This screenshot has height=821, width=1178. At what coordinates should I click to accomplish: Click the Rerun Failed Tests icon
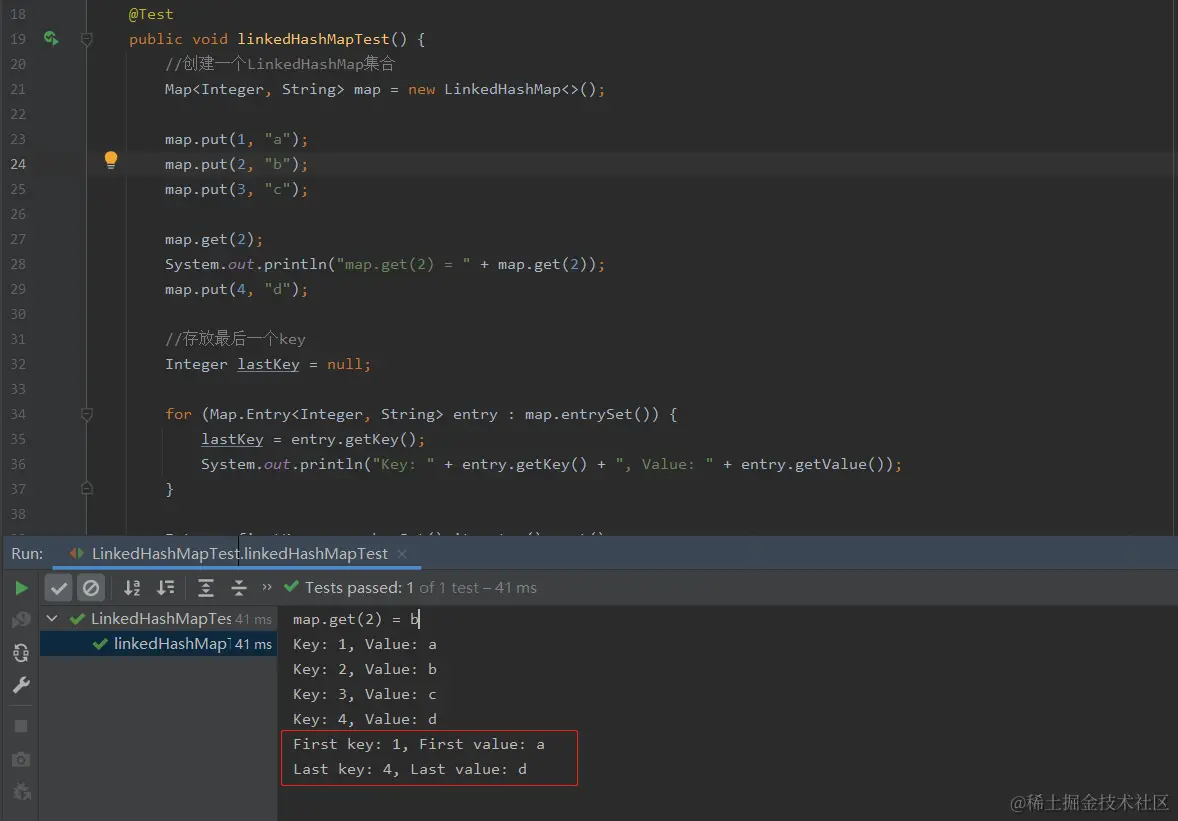[21, 619]
